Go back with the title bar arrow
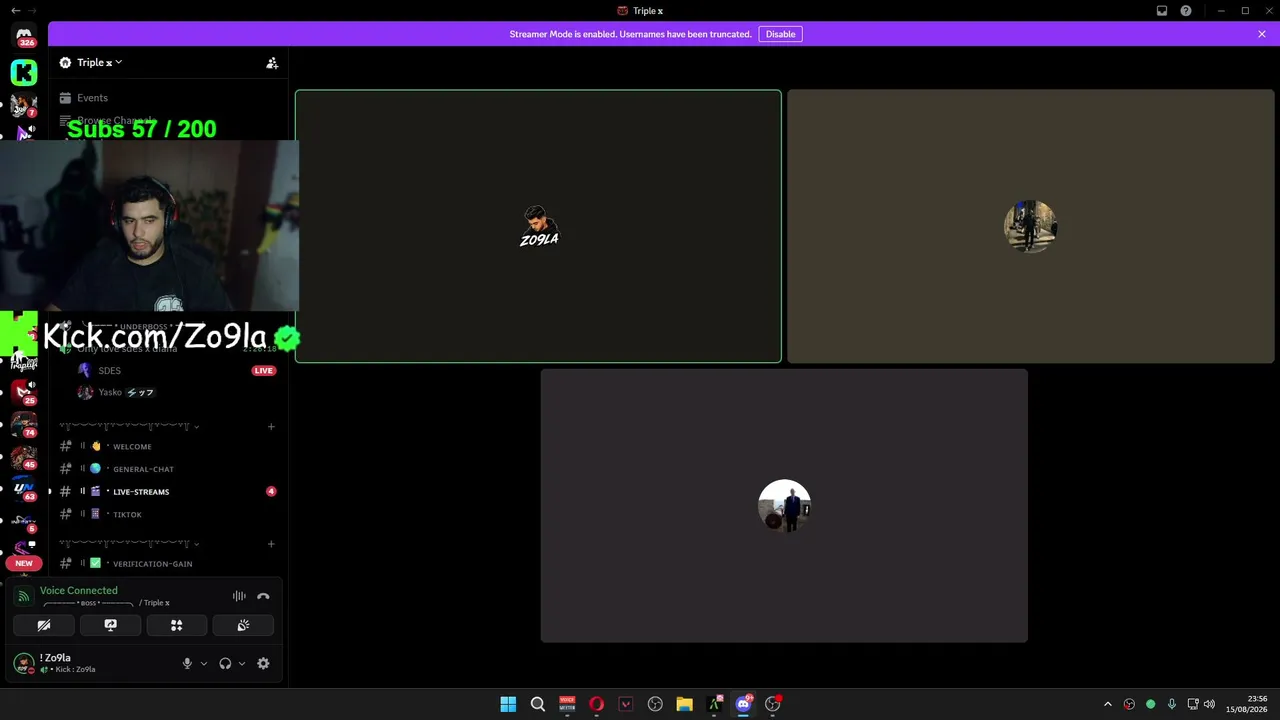 [15, 11]
